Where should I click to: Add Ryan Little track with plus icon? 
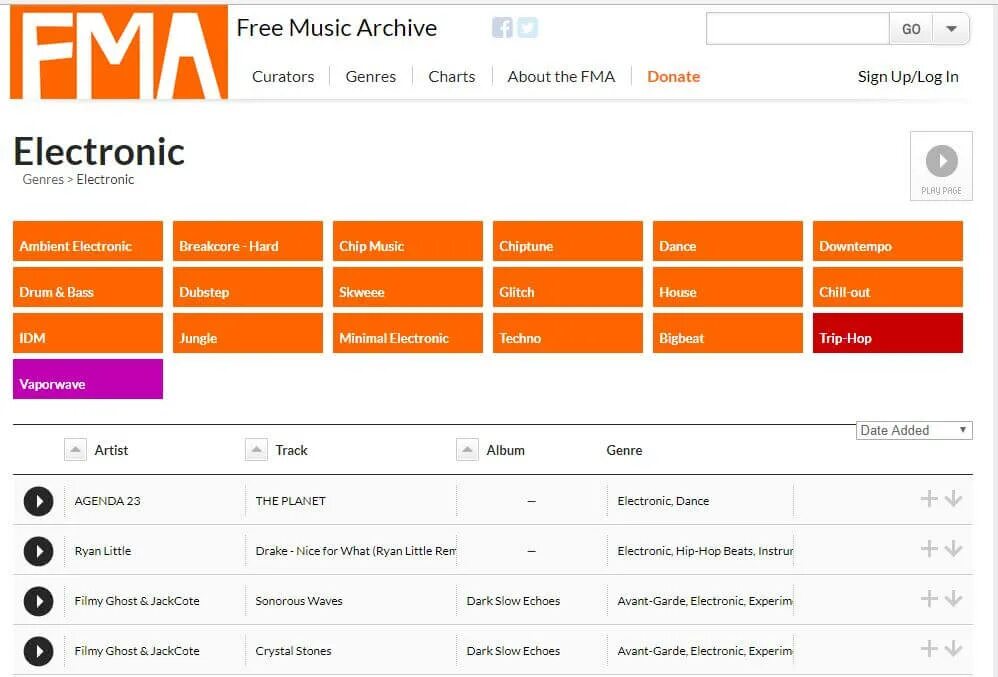pyautogui.click(x=929, y=548)
